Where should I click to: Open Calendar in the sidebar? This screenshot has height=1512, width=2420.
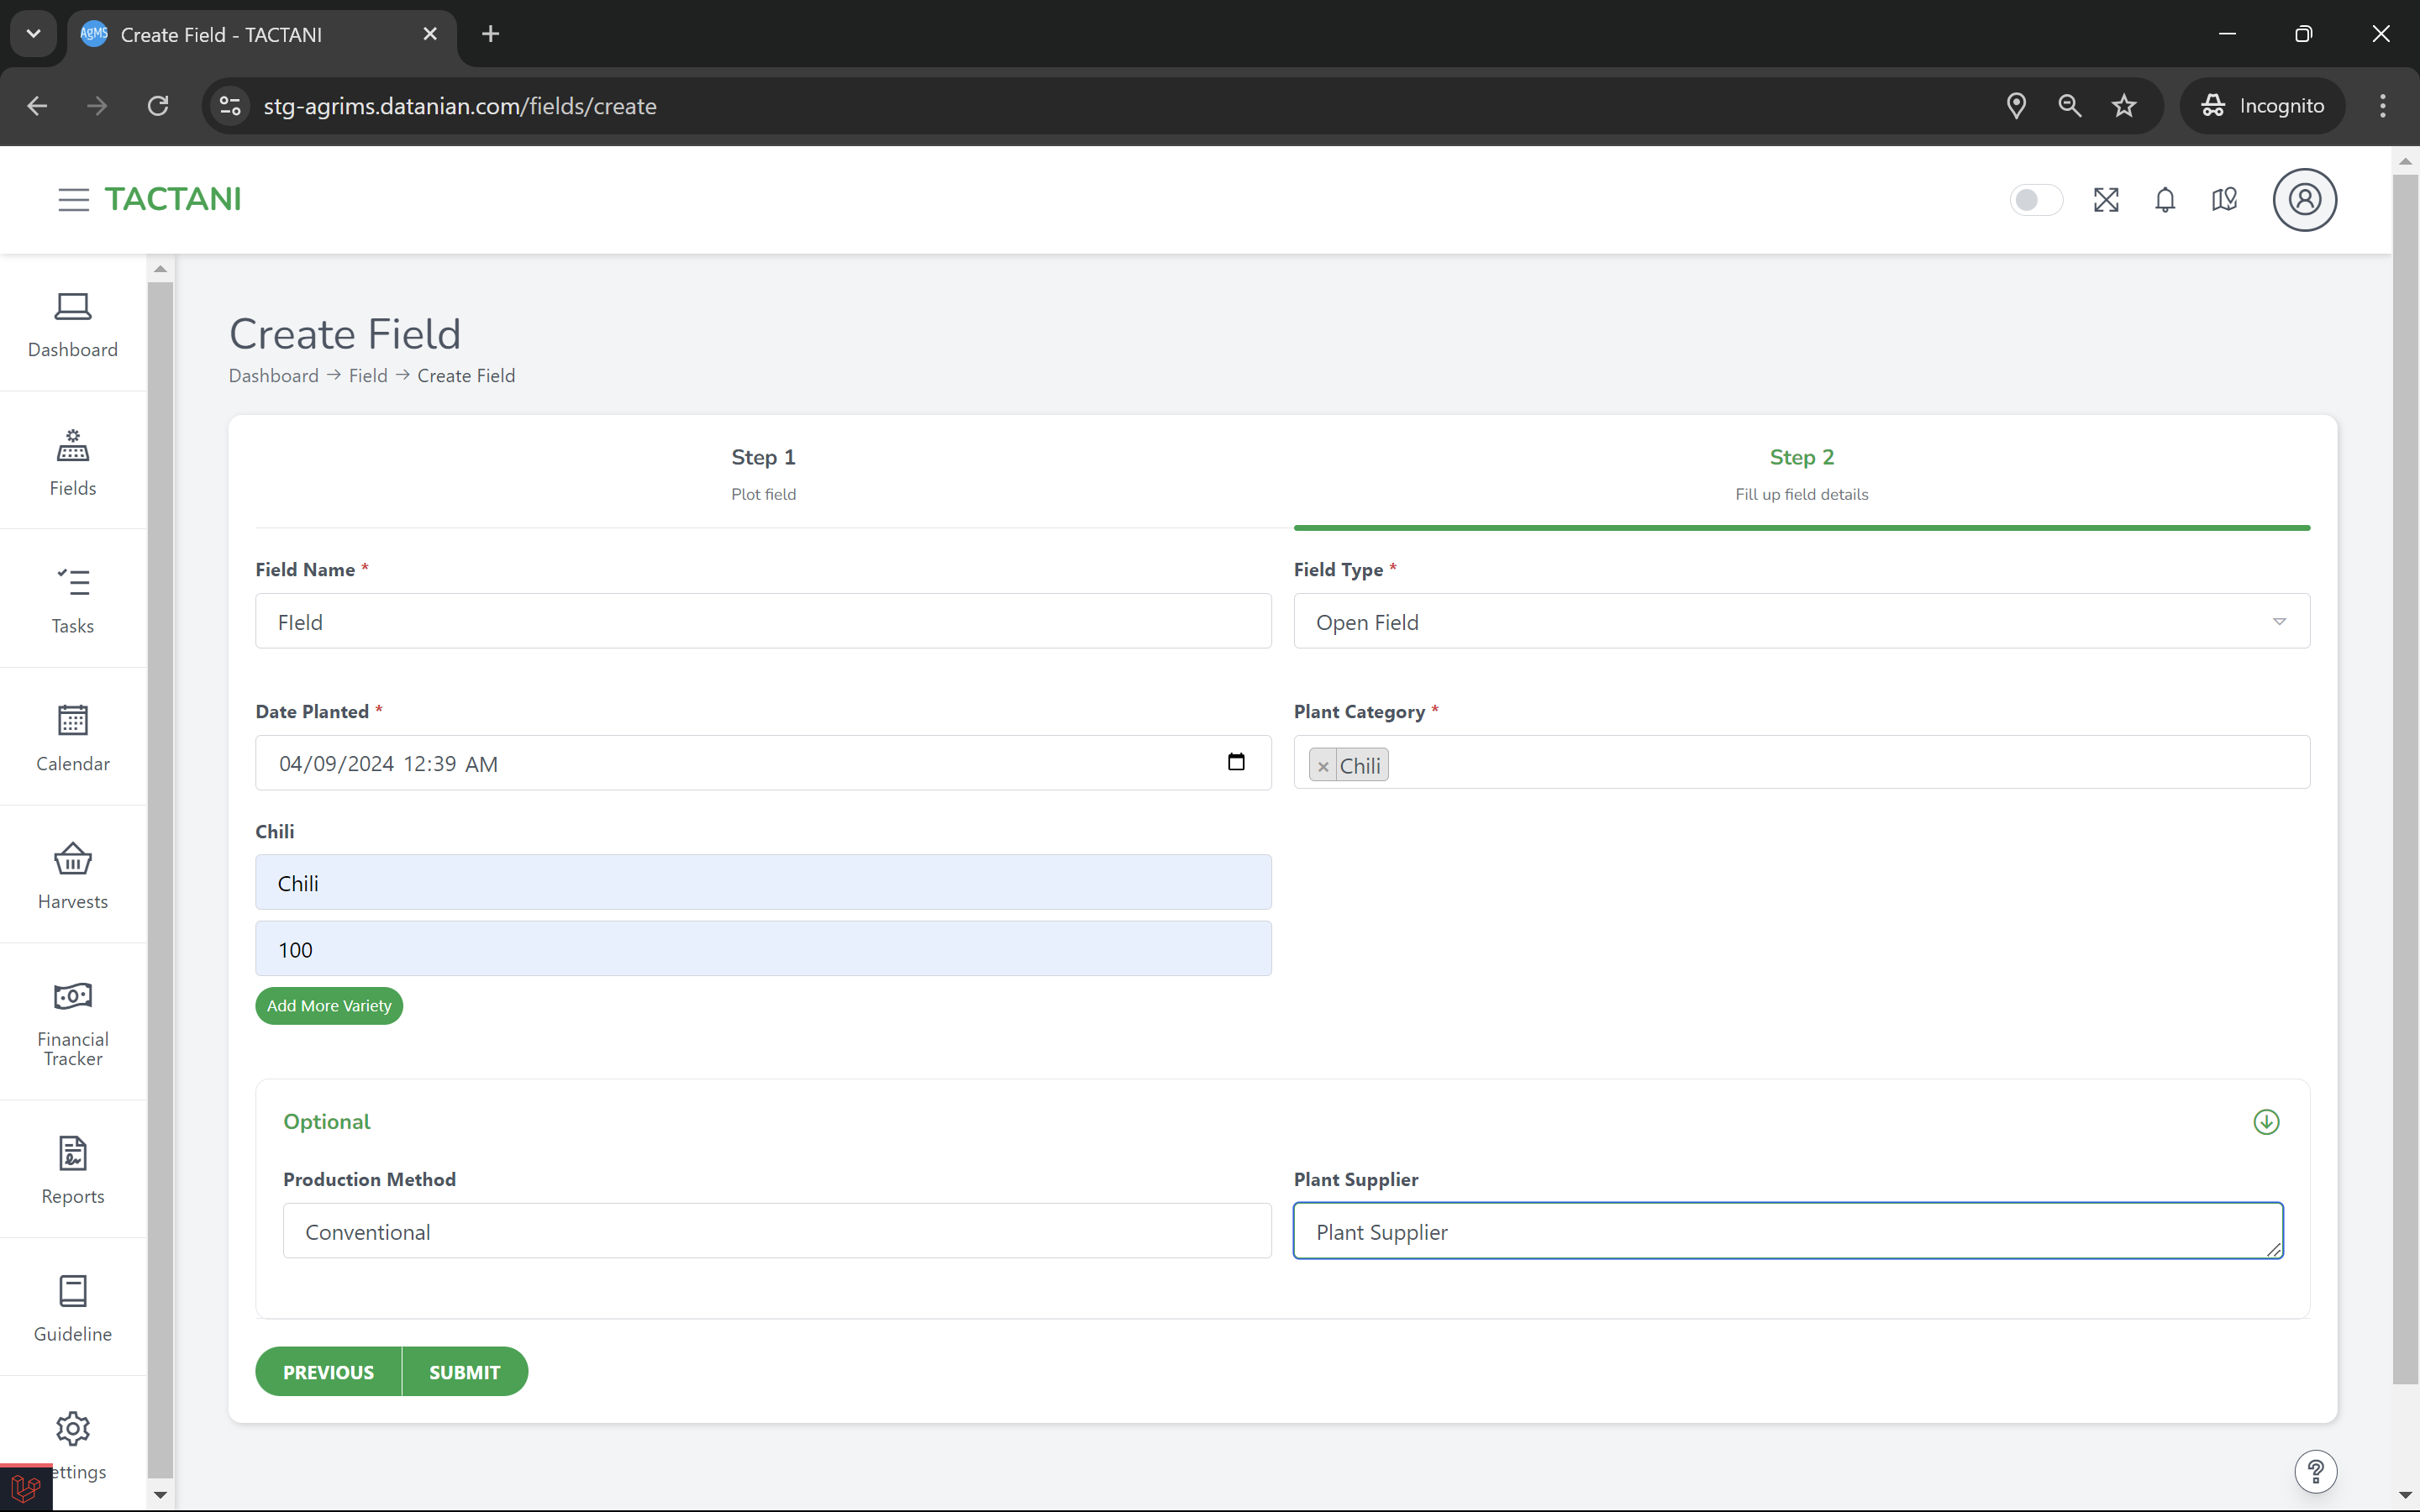click(73, 738)
